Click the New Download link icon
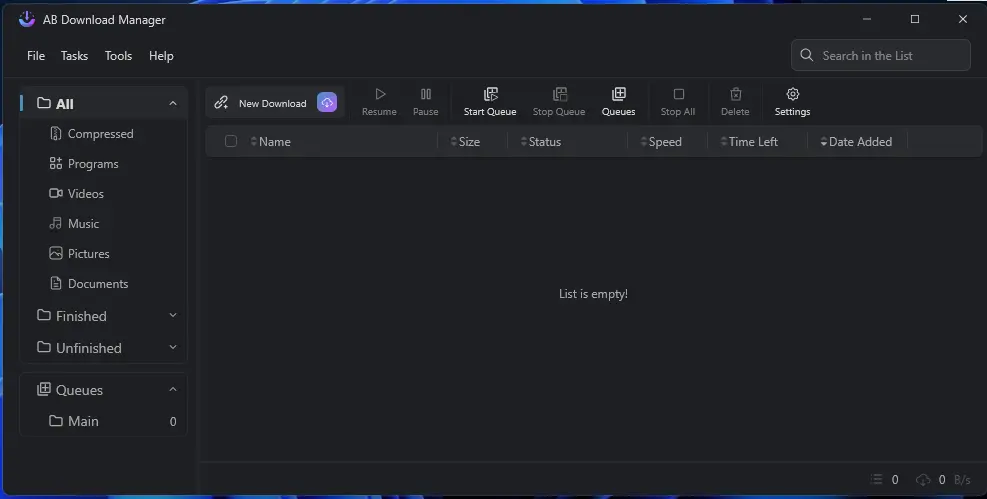The image size is (987, 499). click(x=221, y=103)
